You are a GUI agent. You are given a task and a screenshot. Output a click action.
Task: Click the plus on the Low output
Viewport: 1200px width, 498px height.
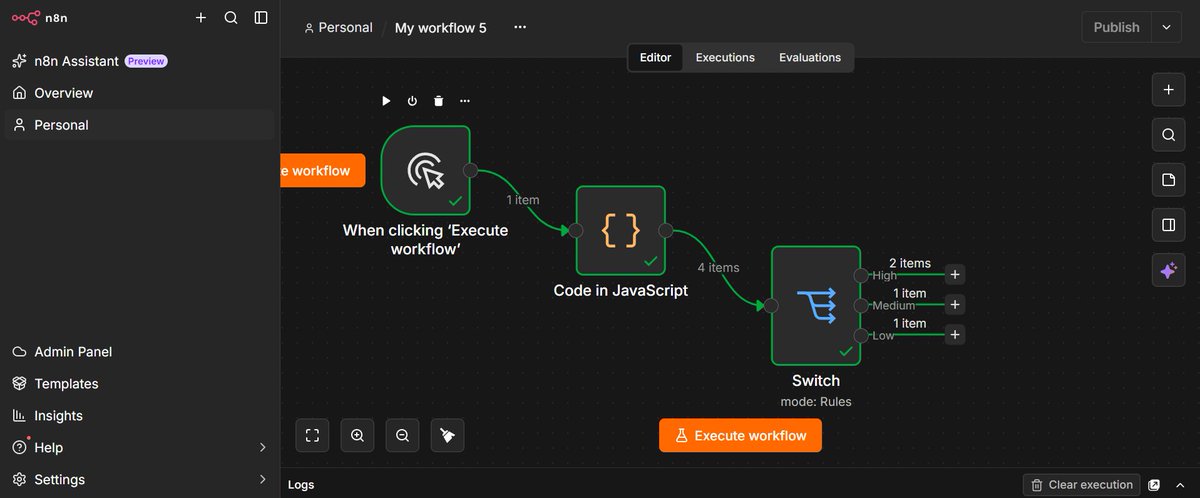coord(955,335)
